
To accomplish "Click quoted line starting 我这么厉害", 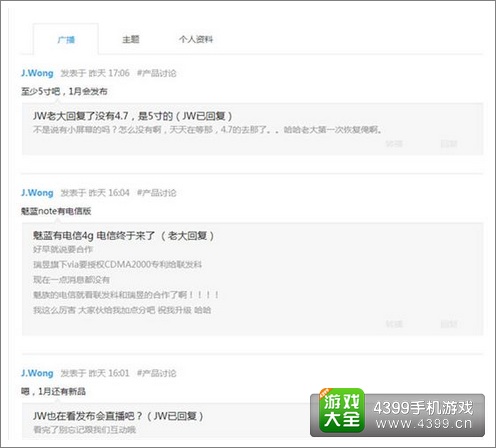I will (x=122, y=310).
